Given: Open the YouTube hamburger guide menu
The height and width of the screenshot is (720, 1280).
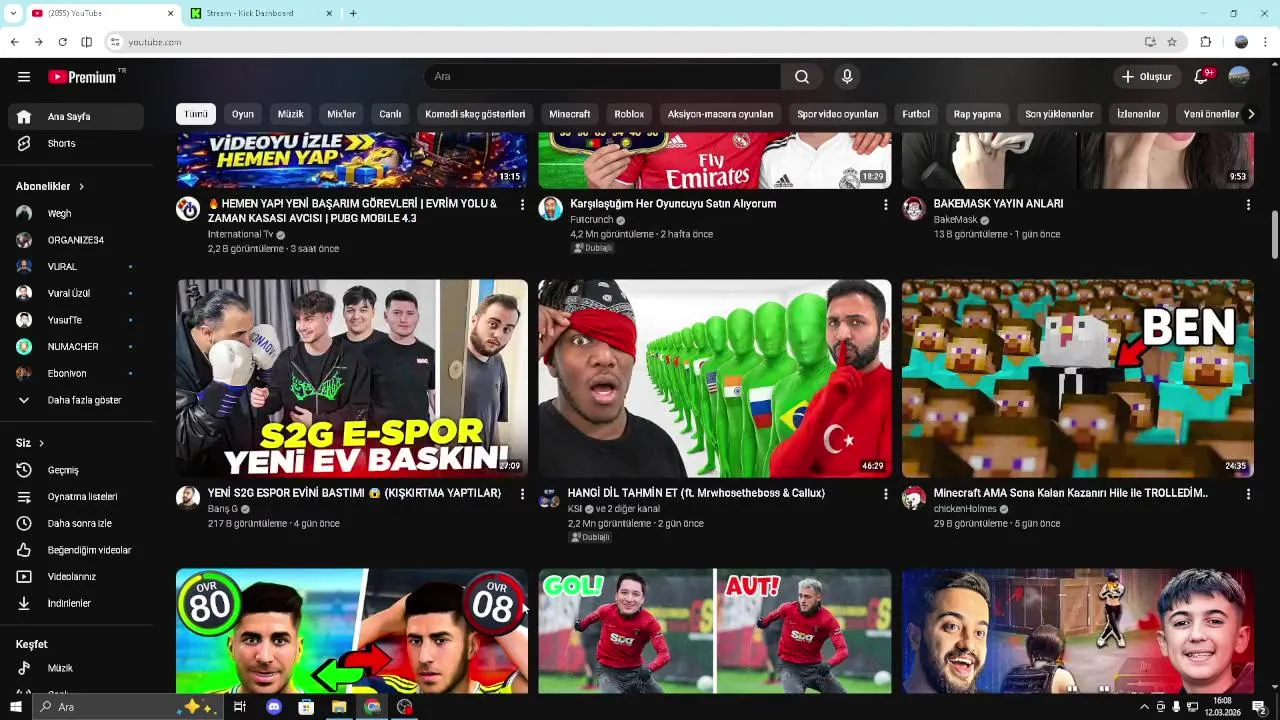Looking at the screenshot, I should 24,77.
